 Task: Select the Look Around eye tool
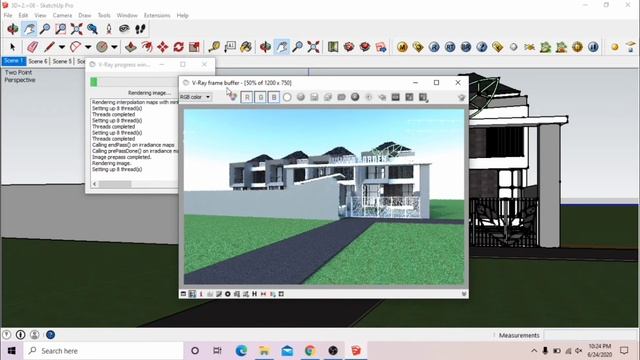(124, 29)
